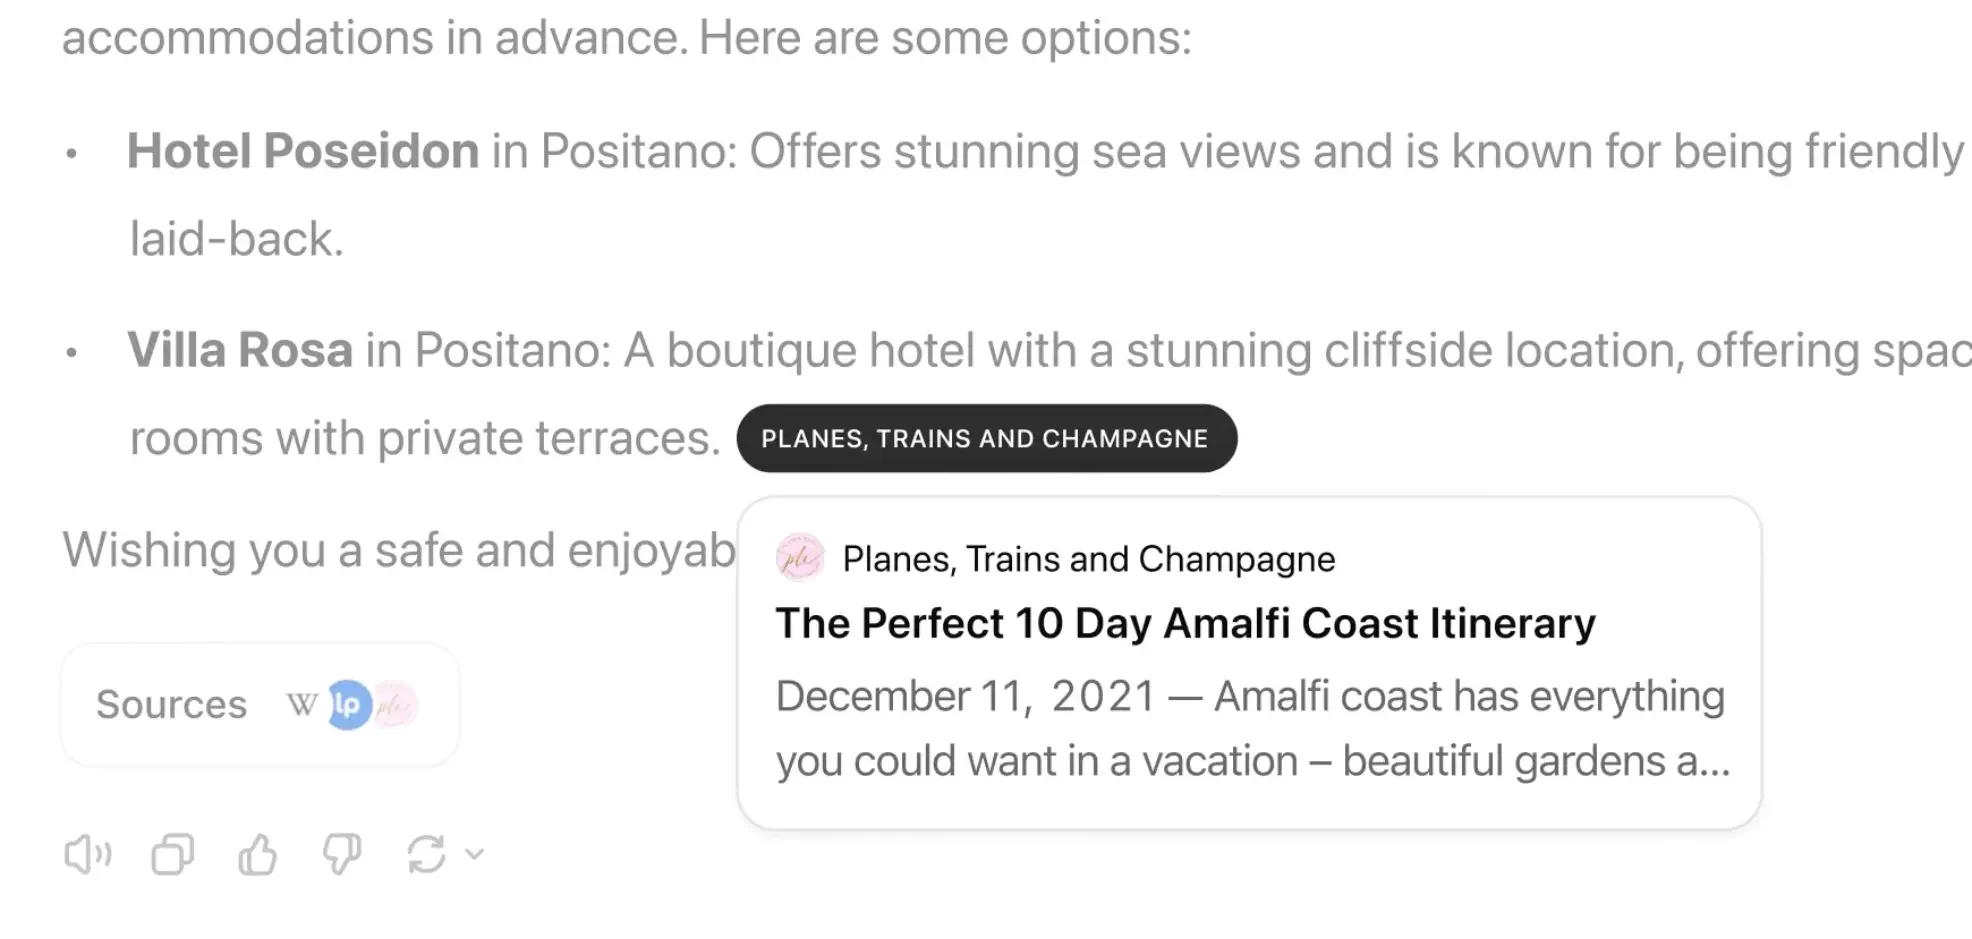This screenshot has width=1972, height=939.
Task: Click the pink favicon in the citation card
Action: 800,558
